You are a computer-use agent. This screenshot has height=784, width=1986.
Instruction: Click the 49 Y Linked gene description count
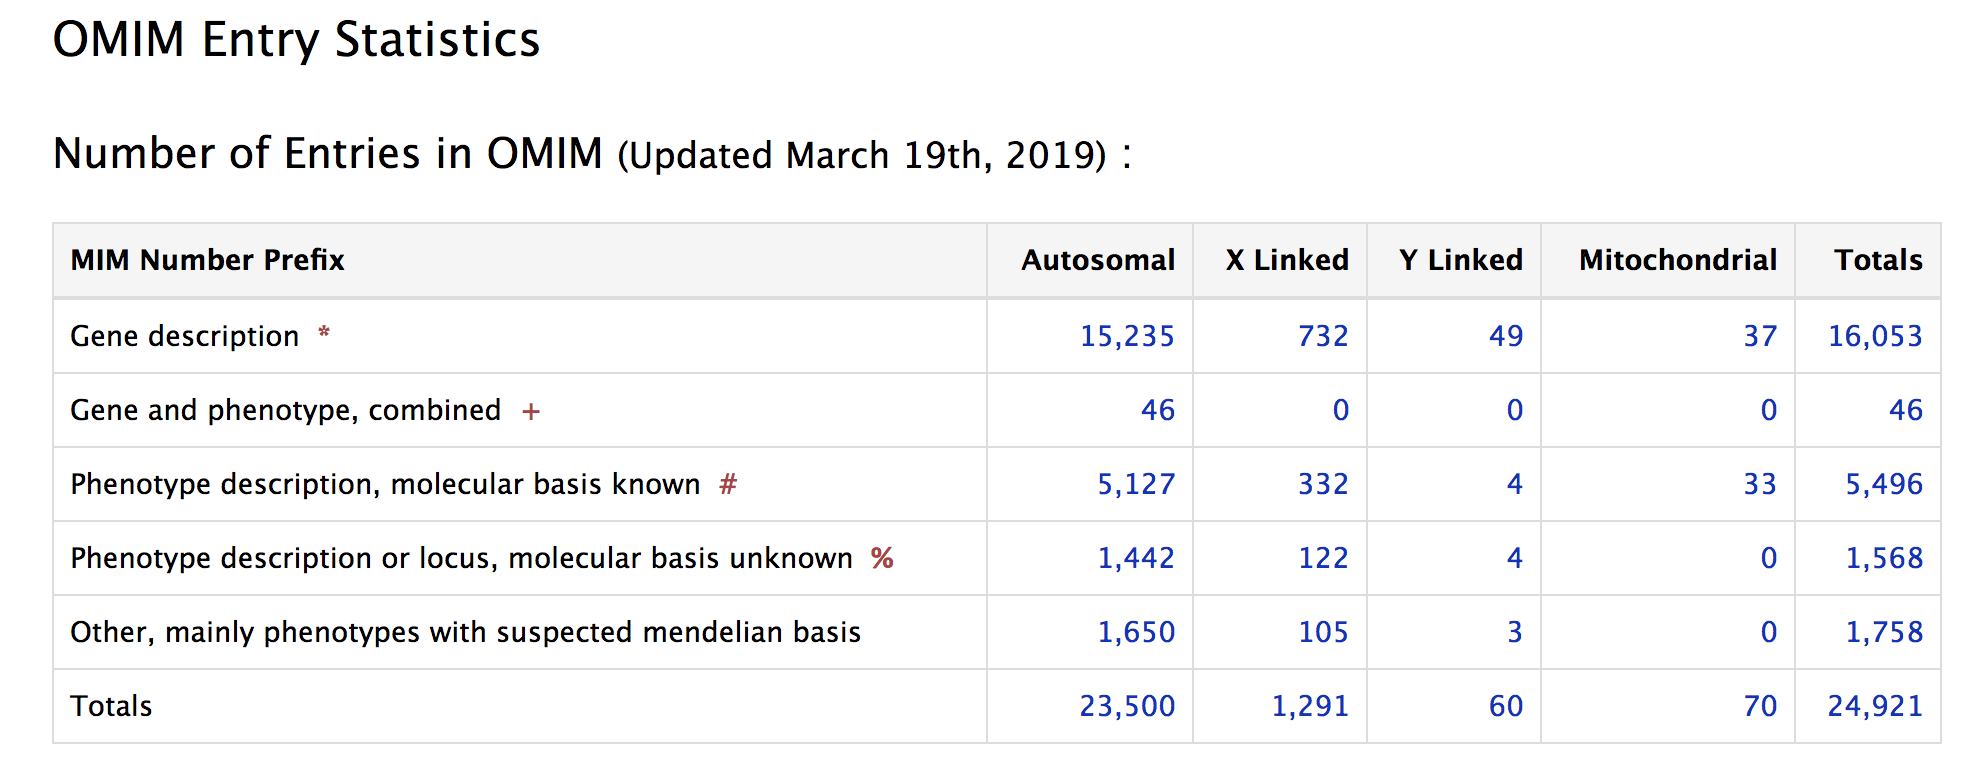tap(1505, 336)
